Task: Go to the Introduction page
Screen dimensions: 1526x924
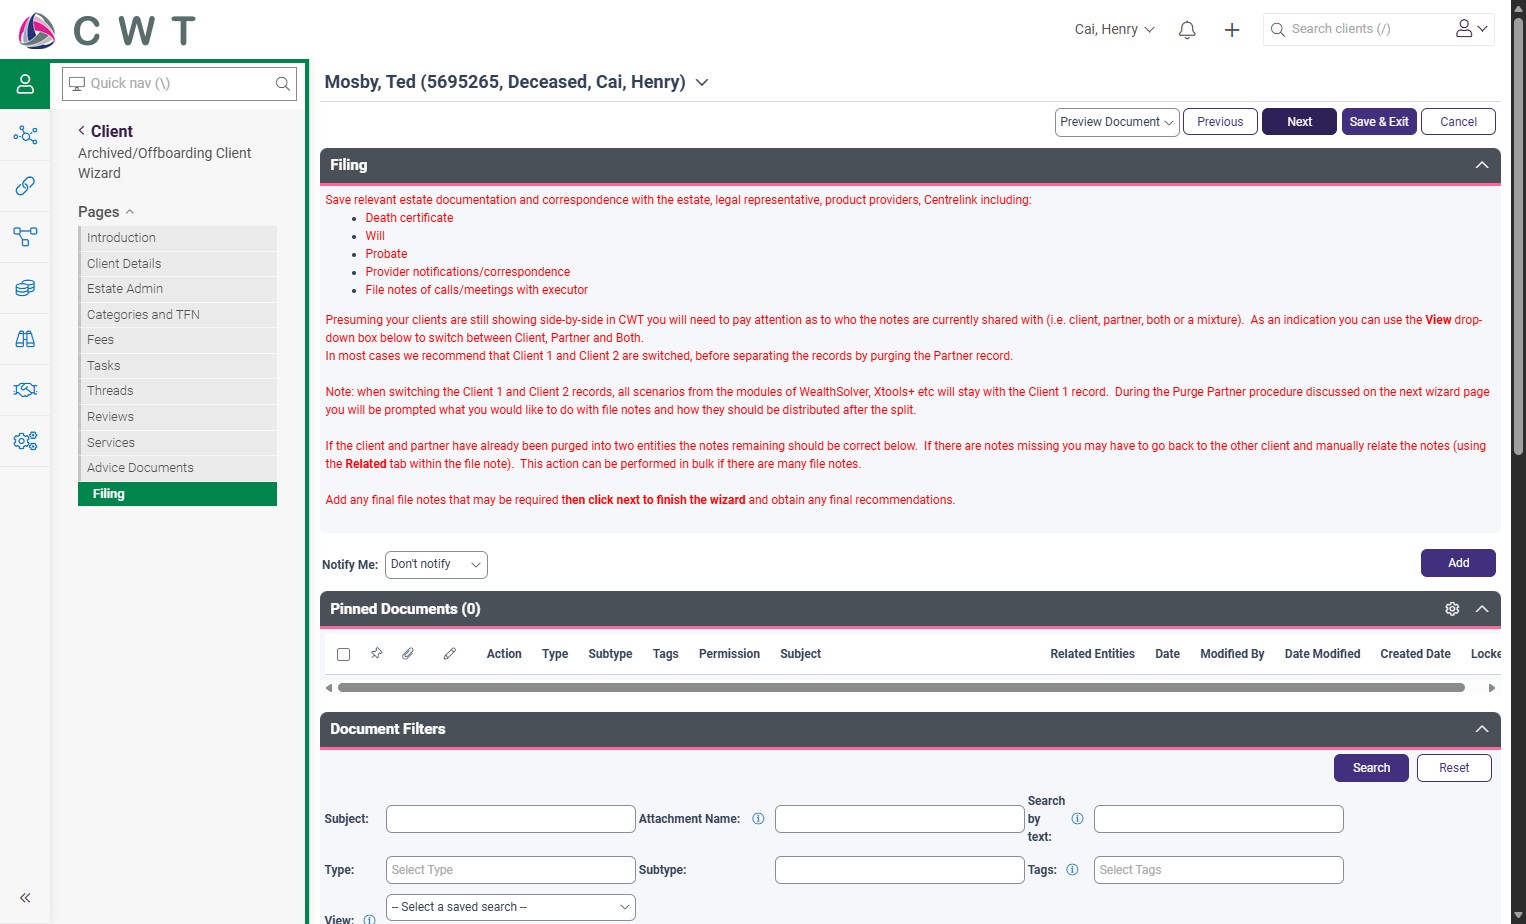Action: [x=178, y=238]
